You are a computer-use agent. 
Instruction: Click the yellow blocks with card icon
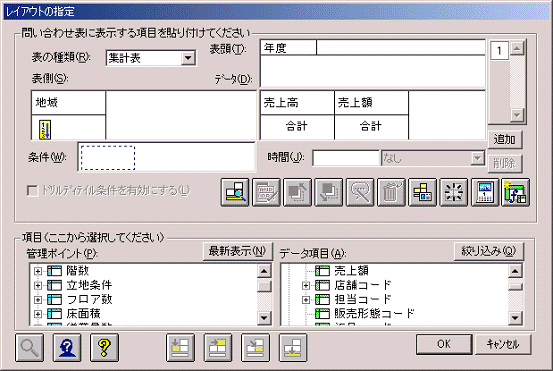(x=423, y=192)
